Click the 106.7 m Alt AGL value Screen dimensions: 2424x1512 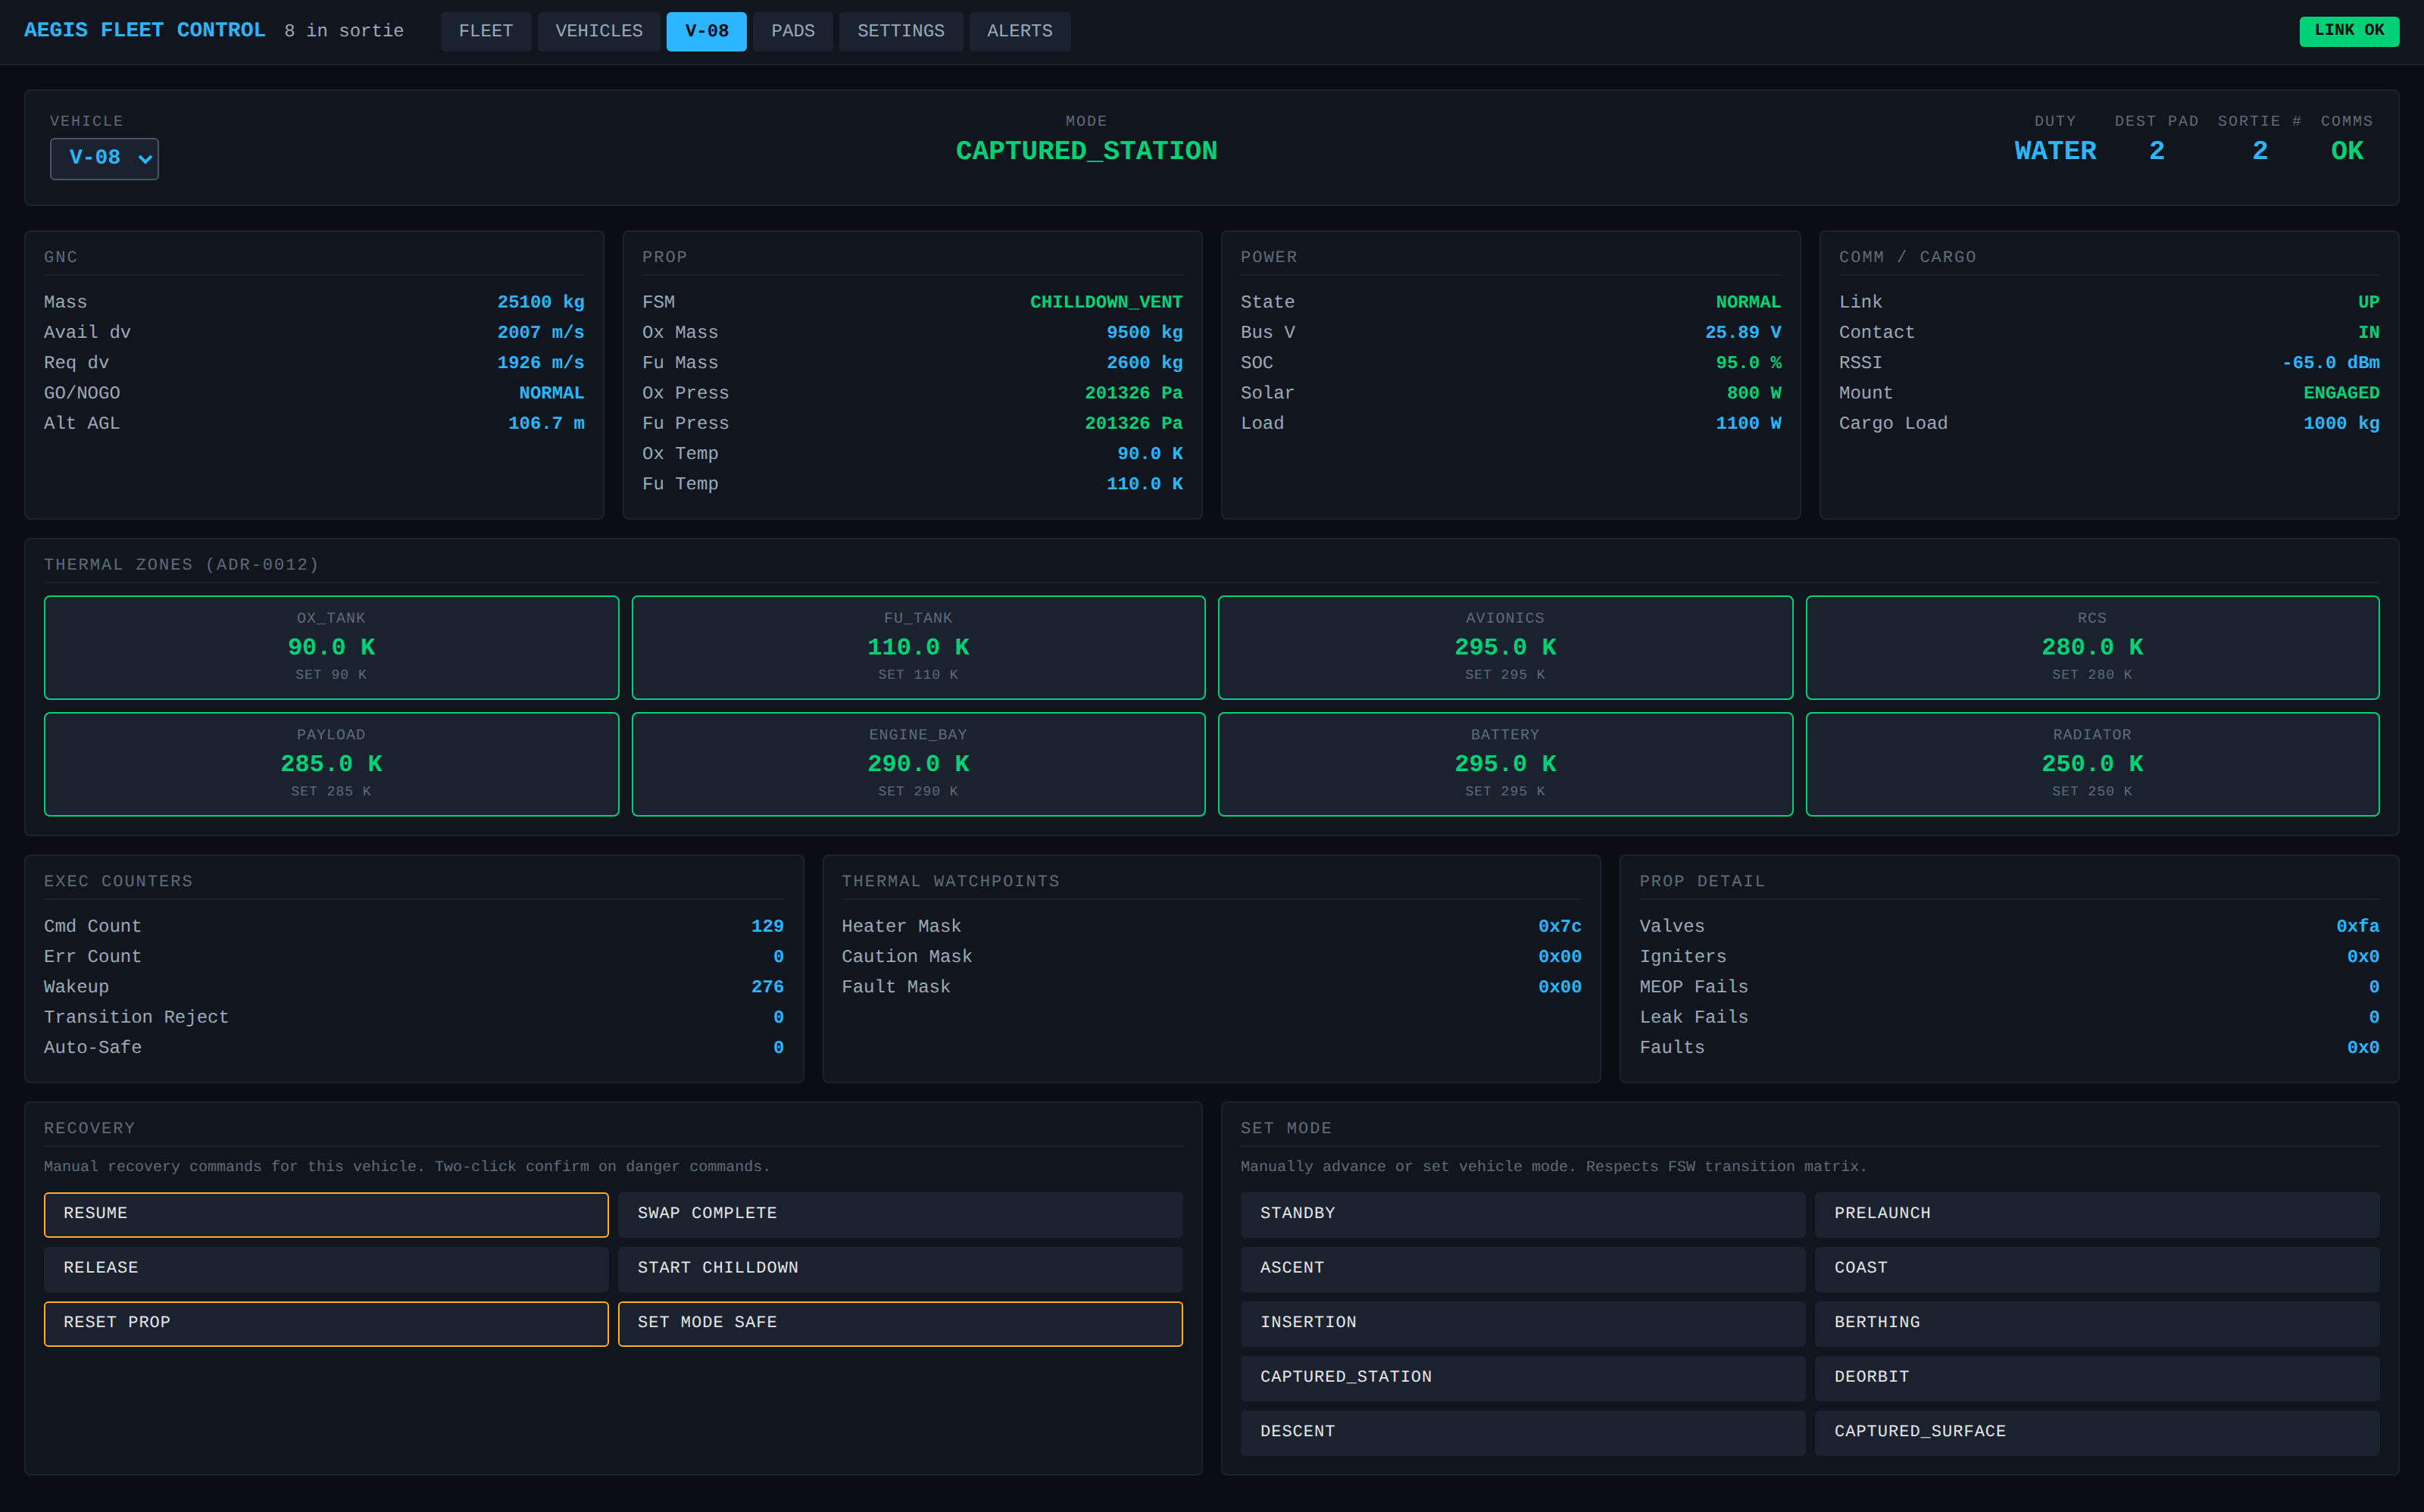point(546,423)
